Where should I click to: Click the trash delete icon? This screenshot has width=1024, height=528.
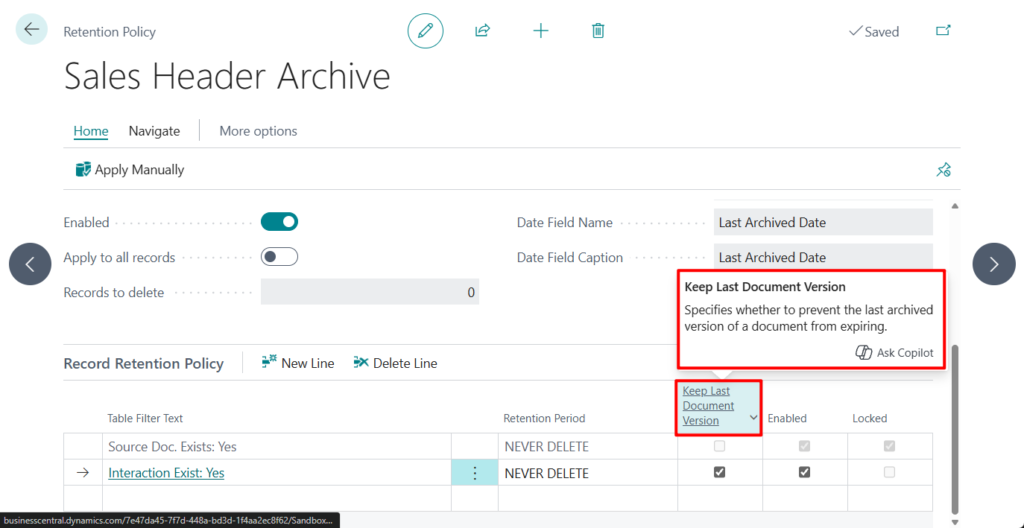[x=598, y=31]
